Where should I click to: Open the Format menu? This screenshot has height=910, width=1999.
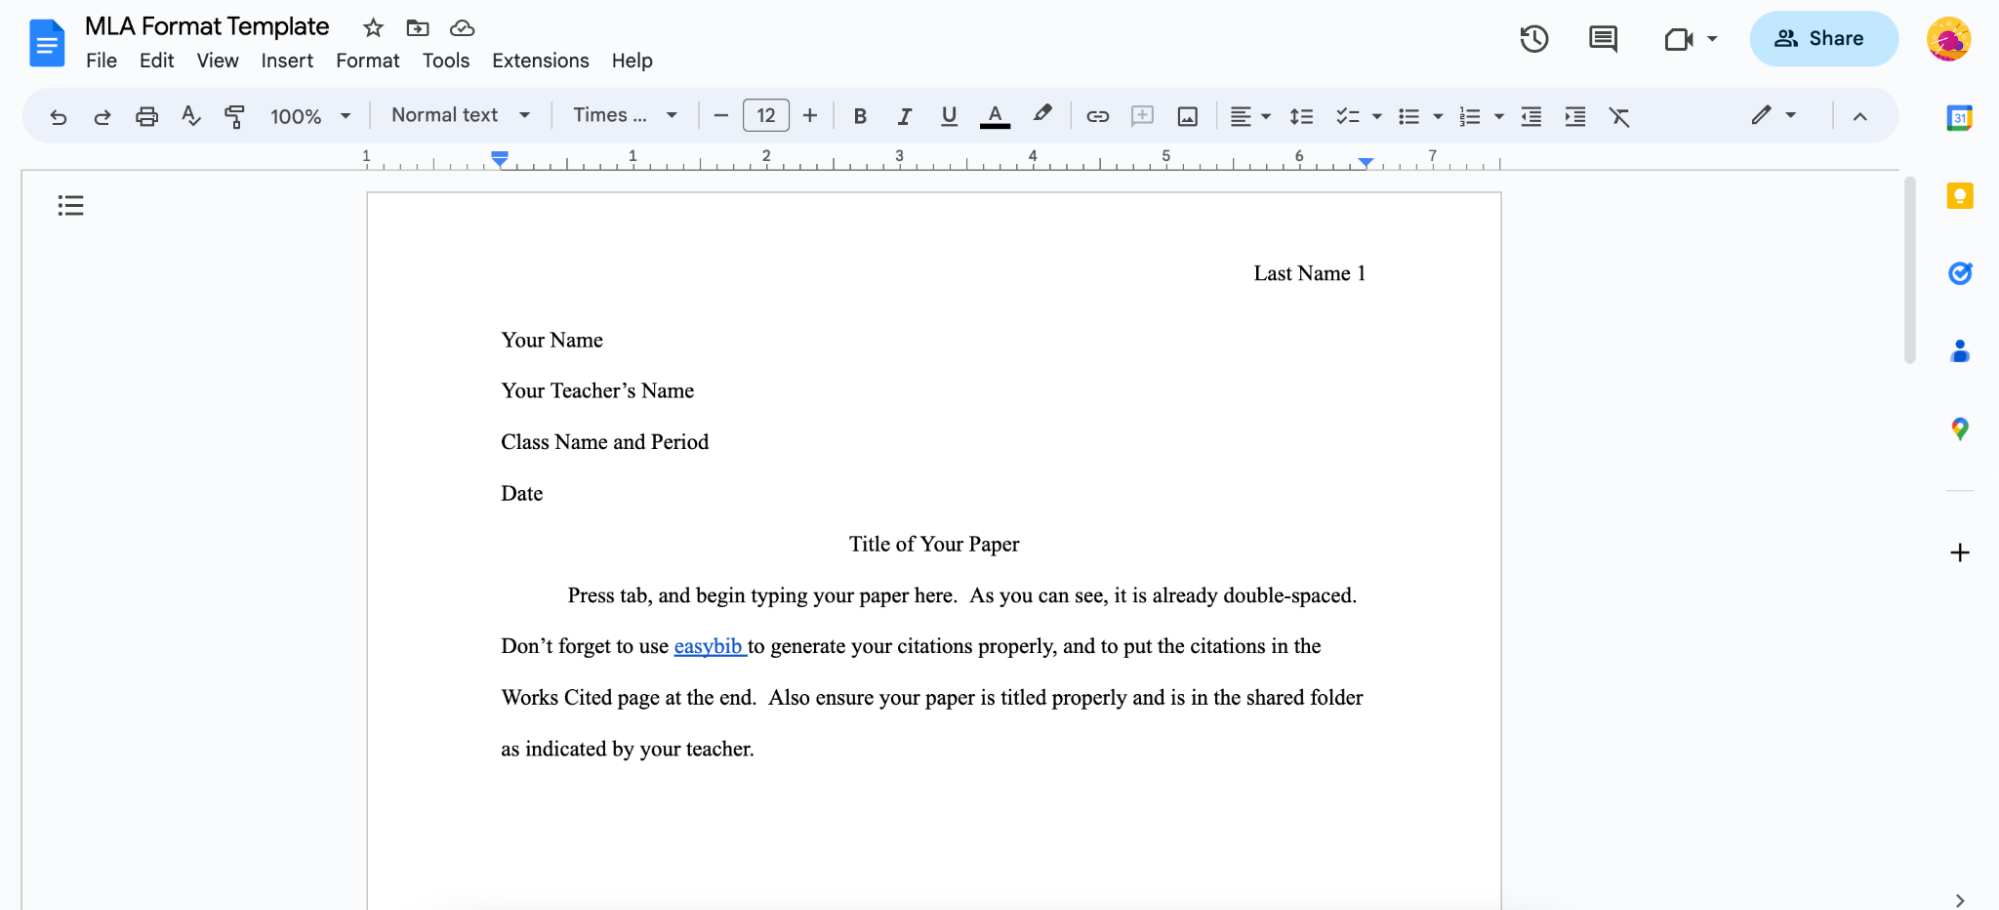point(368,60)
